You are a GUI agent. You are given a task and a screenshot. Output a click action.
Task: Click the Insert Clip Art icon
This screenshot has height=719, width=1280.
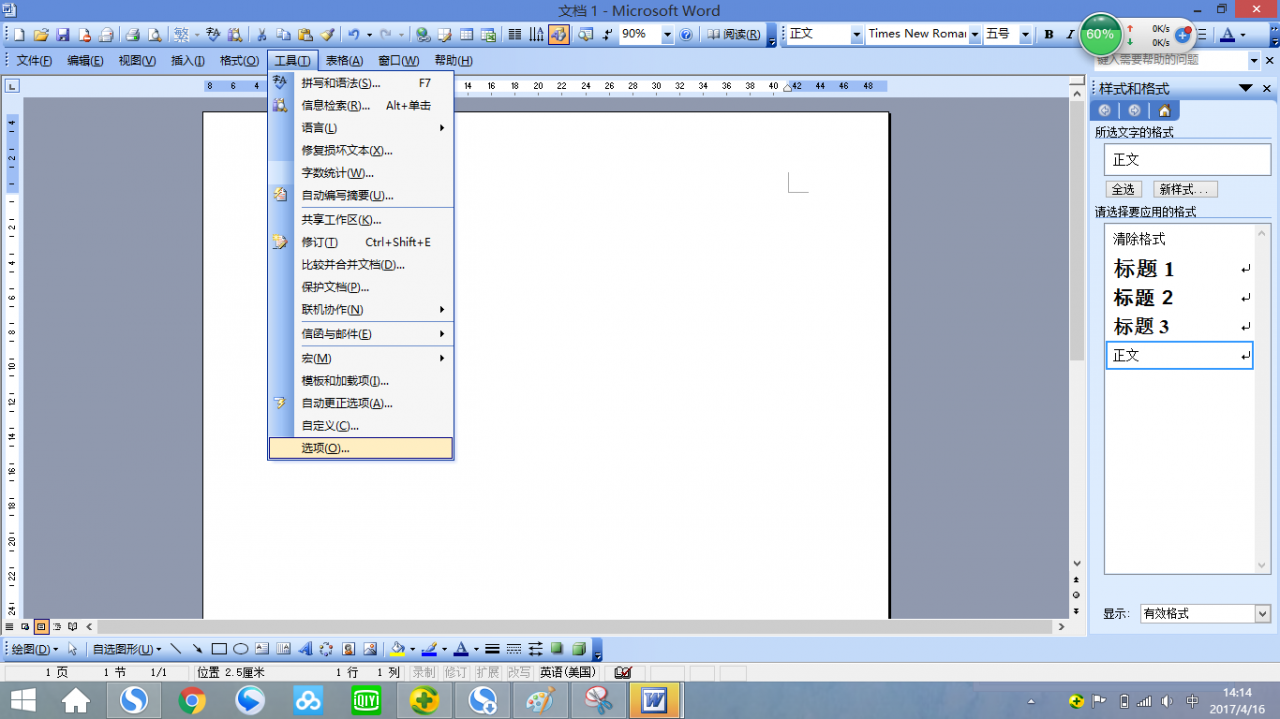348,649
